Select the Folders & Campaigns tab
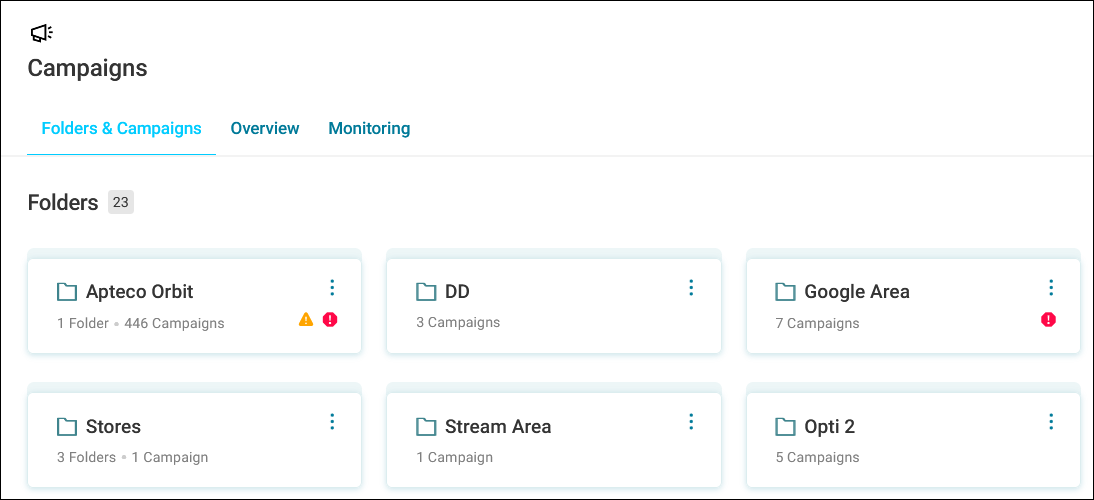The image size is (1094, 500). point(121,128)
